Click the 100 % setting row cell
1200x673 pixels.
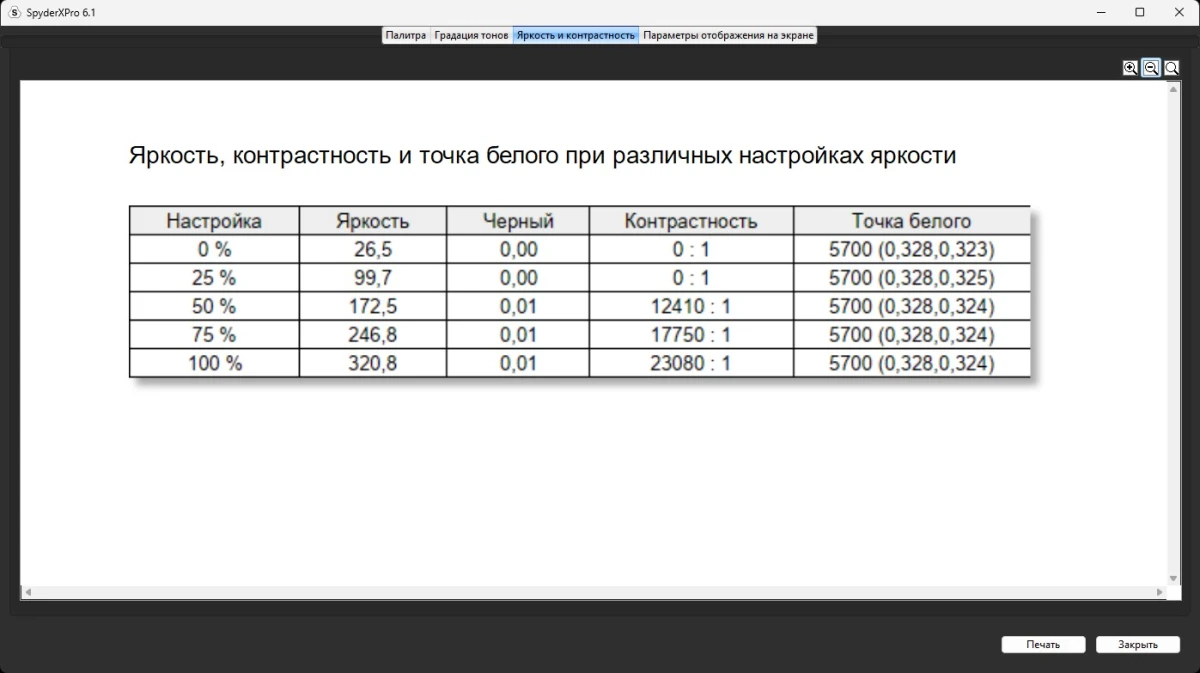pos(214,363)
